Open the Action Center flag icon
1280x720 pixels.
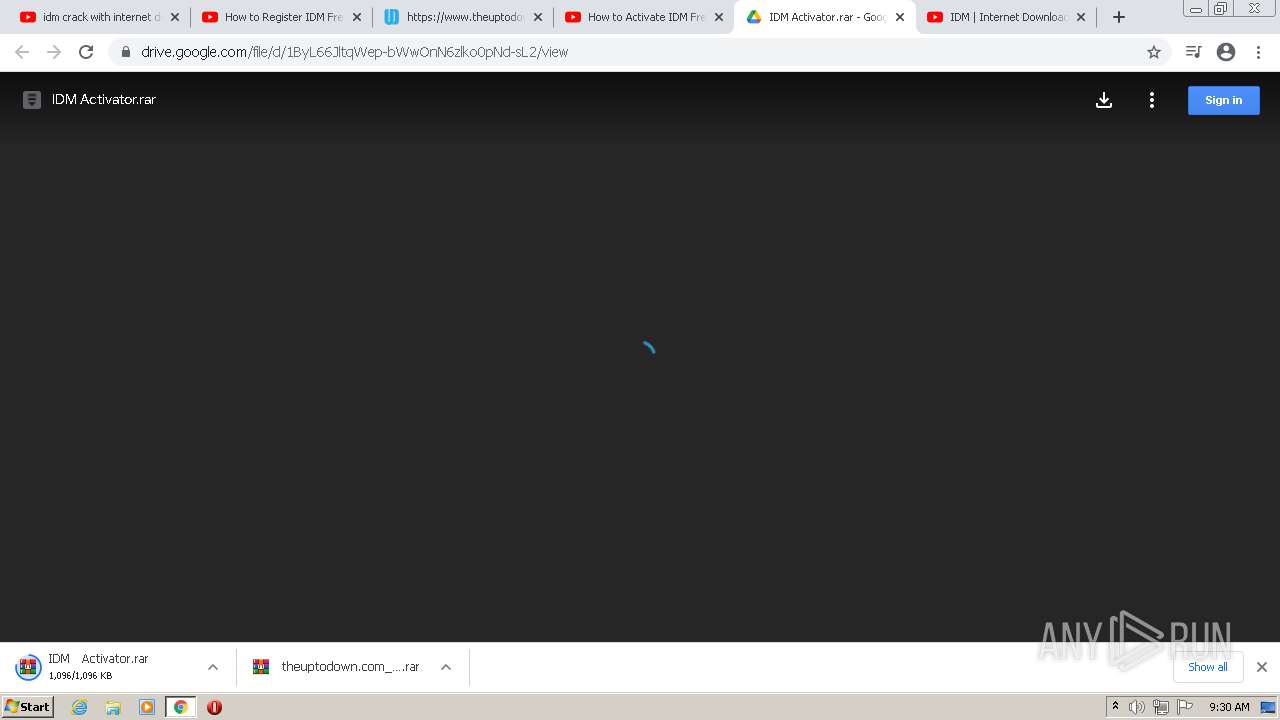[1185, 707]
